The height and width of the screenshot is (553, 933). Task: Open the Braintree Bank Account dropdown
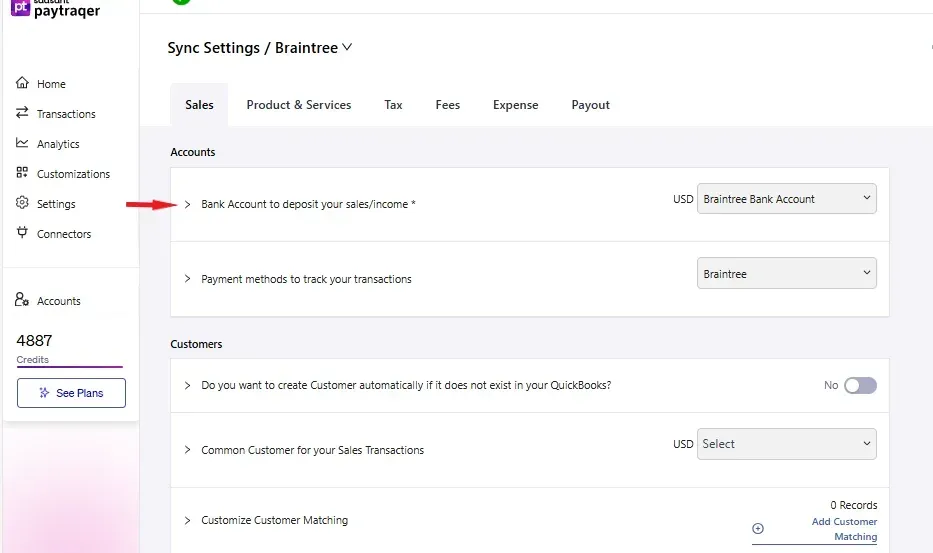tap(787, 199)
